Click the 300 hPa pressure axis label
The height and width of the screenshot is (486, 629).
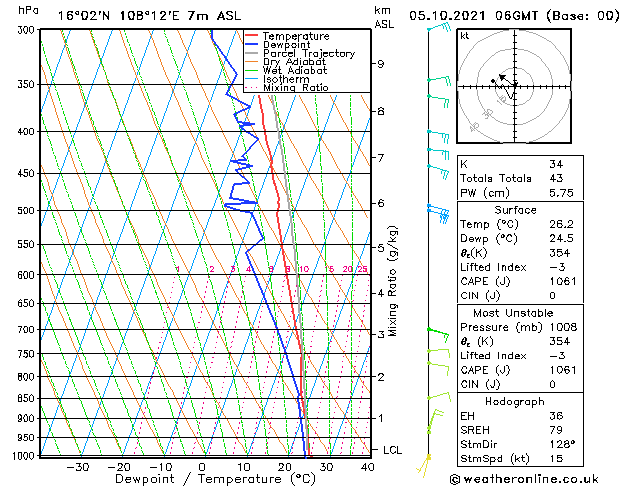(x=28, y=30)
